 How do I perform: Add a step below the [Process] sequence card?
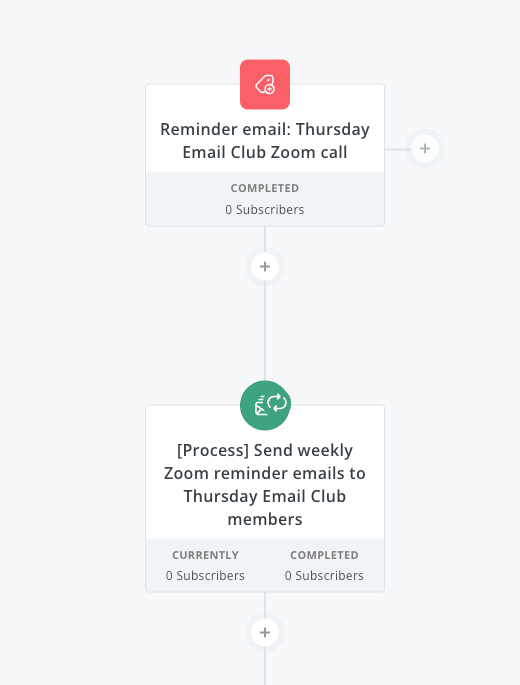(x=265, y=633)
